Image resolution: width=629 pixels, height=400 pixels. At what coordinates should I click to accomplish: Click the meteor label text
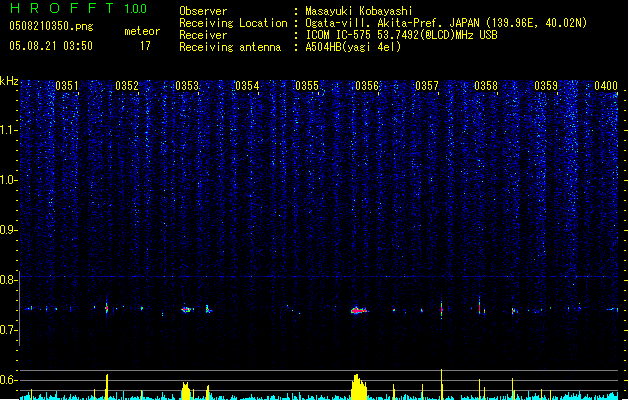point(142,31)
